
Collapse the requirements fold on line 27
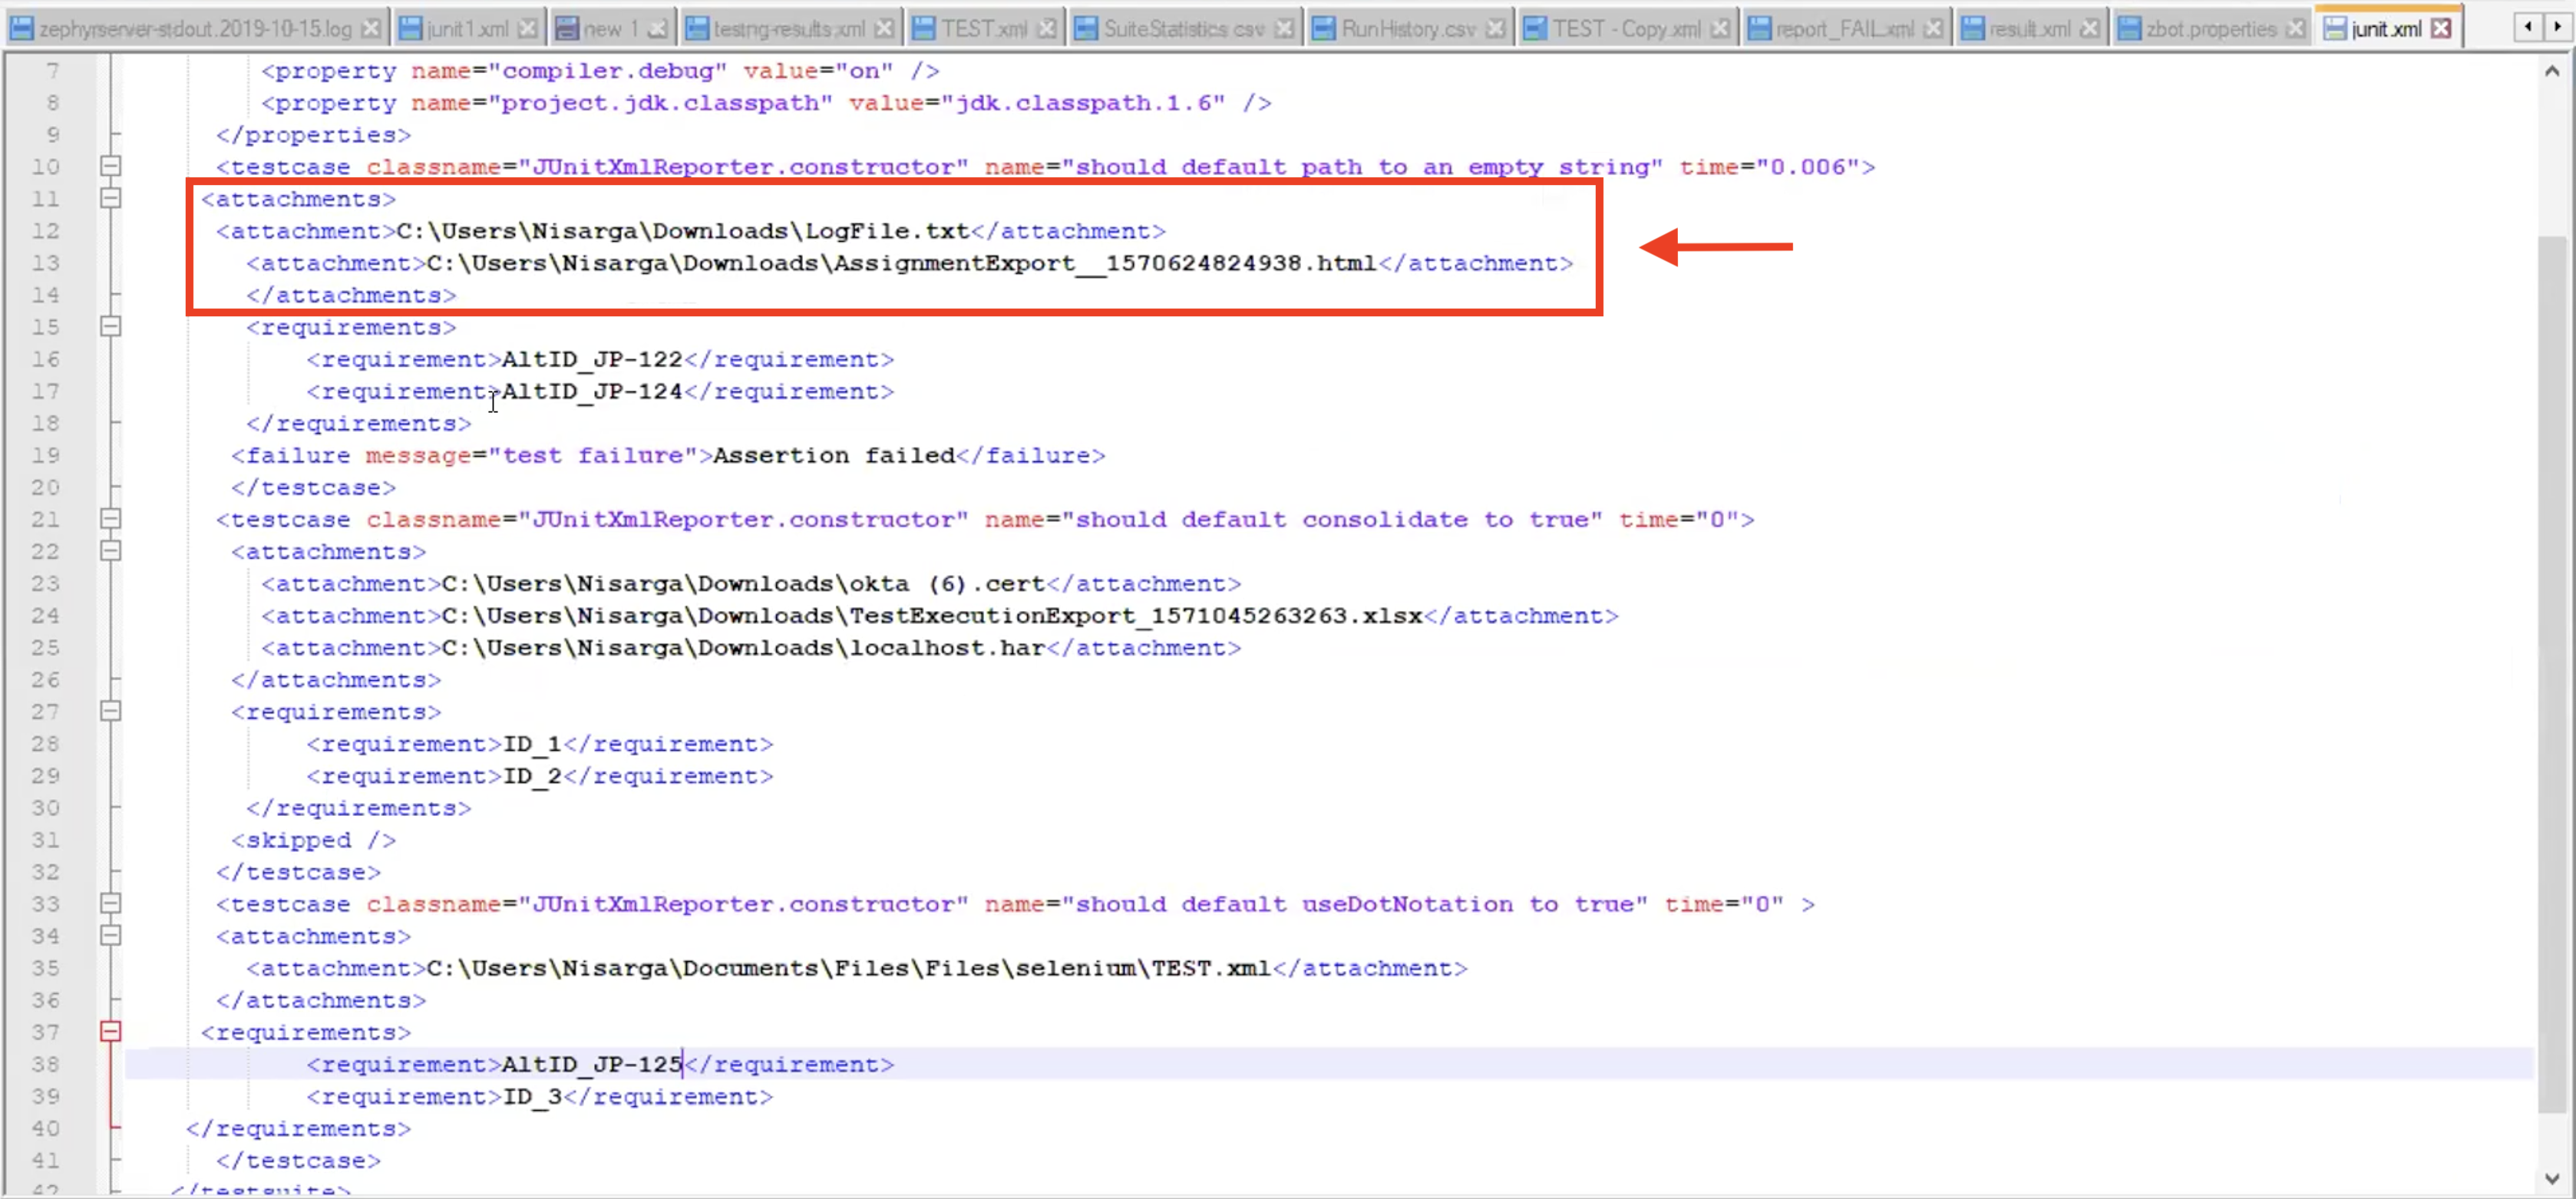(111, 711)
